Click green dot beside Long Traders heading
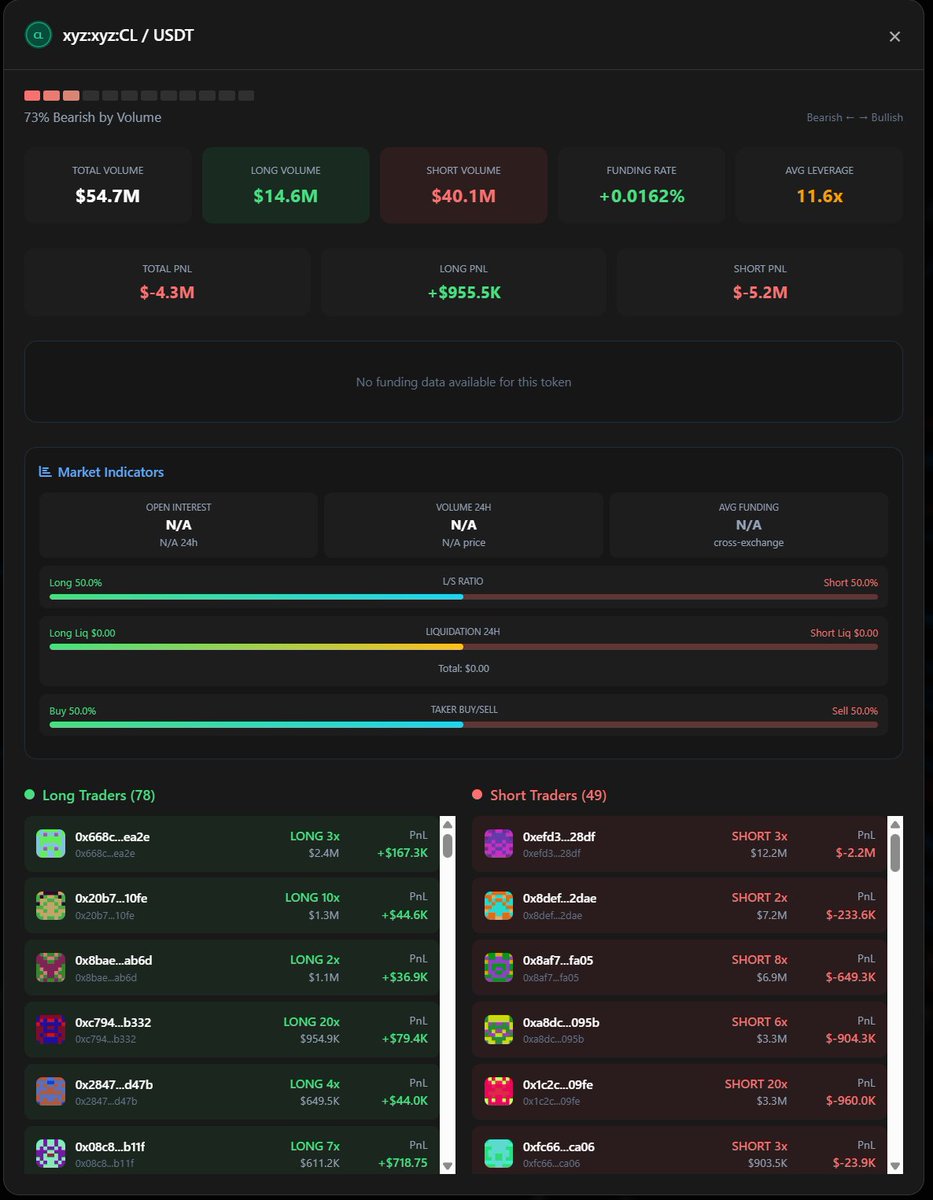The height and width of the screenshot is (1200, 933). tap(30, 795)
